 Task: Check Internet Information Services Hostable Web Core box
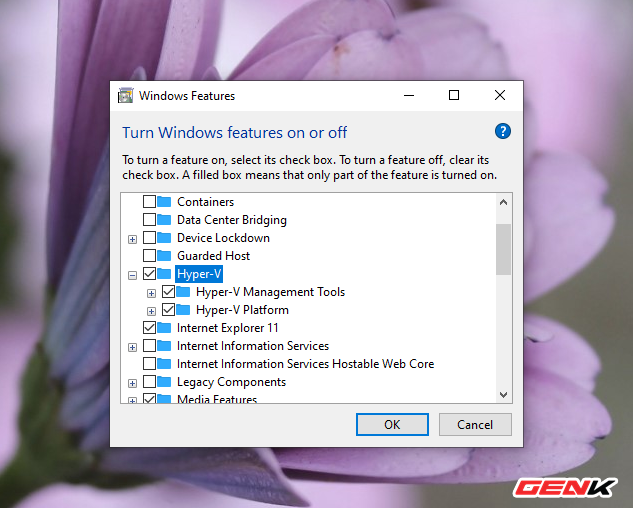149,363
